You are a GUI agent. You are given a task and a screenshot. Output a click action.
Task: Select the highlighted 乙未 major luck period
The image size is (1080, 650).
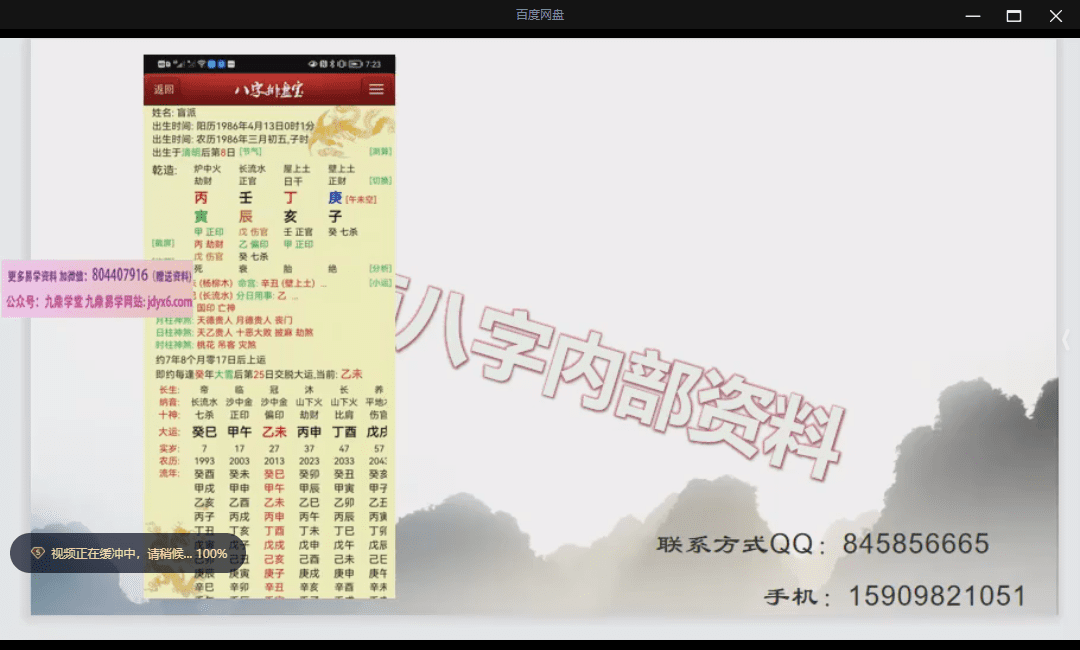tap(274, 432)
